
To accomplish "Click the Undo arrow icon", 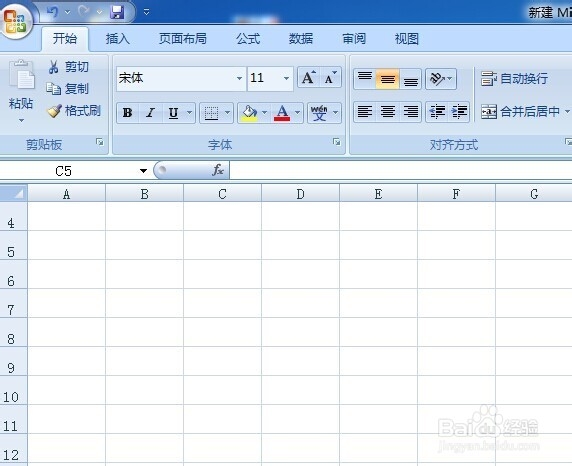I will pyautogui.click(x=53, y=12).
